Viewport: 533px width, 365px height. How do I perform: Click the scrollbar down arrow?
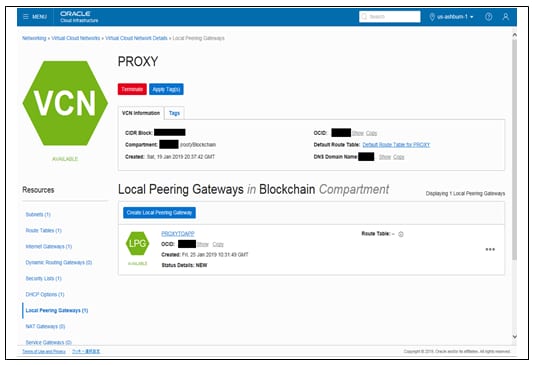[x=514, y=336]
